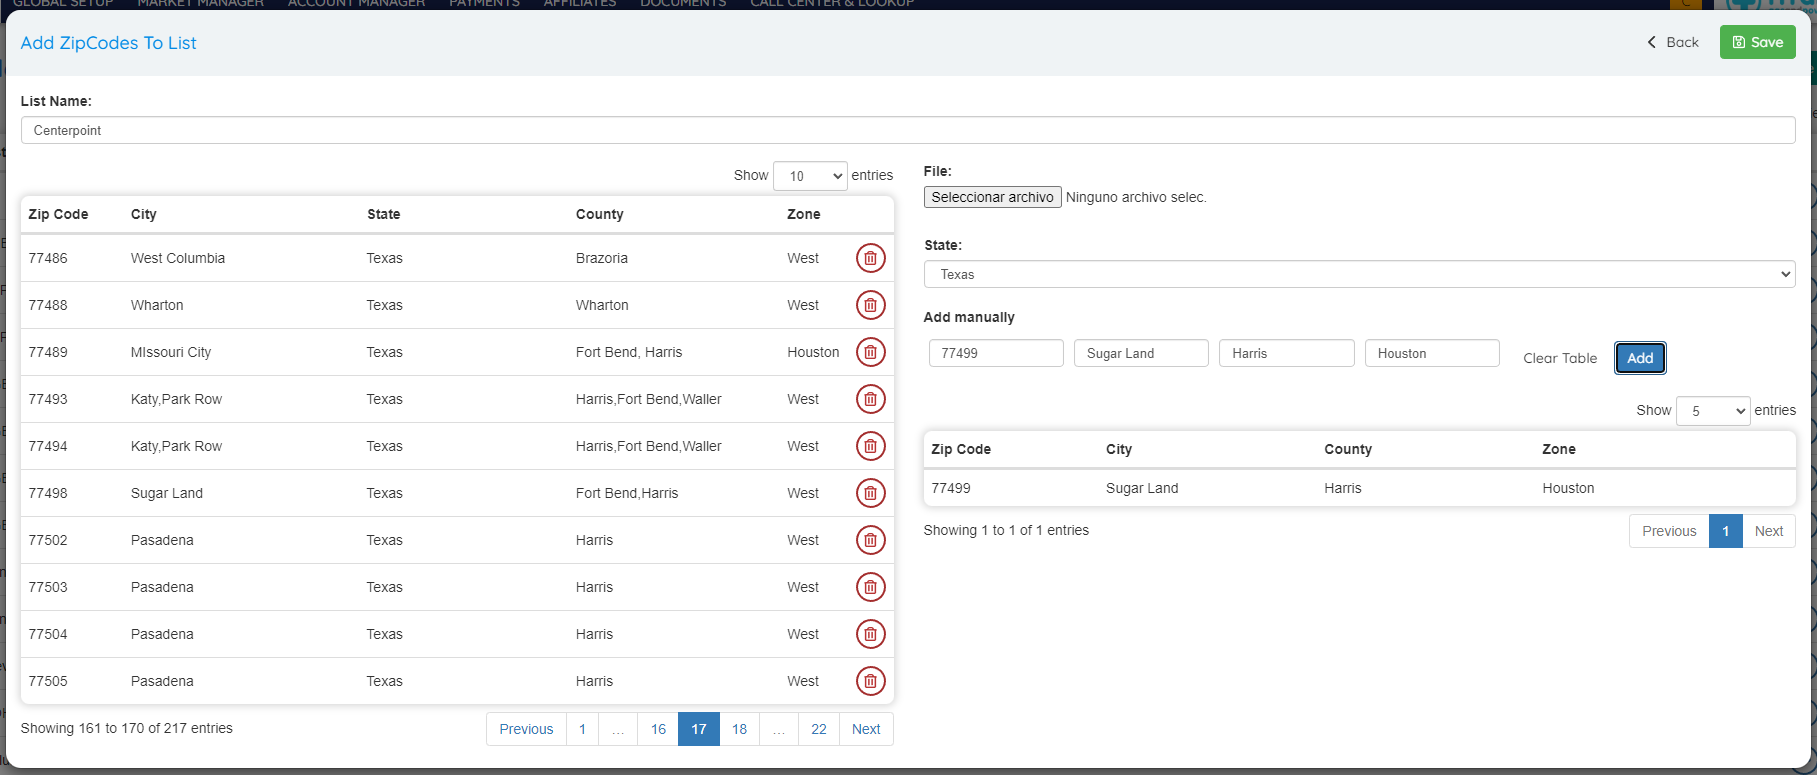Image resolution: width=1817 pixels, height=775 pixels.
Task: Sort right table by Zone header
Action: pos(1559,449)
